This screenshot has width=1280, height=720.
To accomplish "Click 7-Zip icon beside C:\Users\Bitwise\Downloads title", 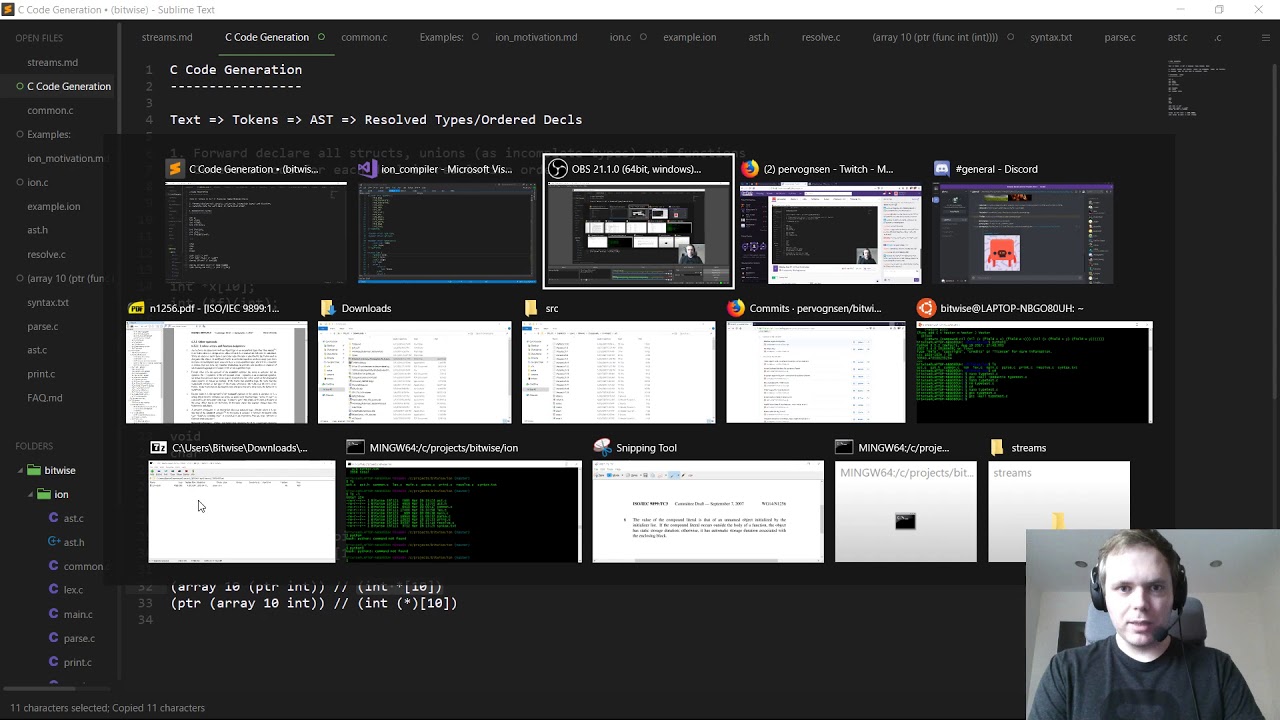I will coord(158,447).
